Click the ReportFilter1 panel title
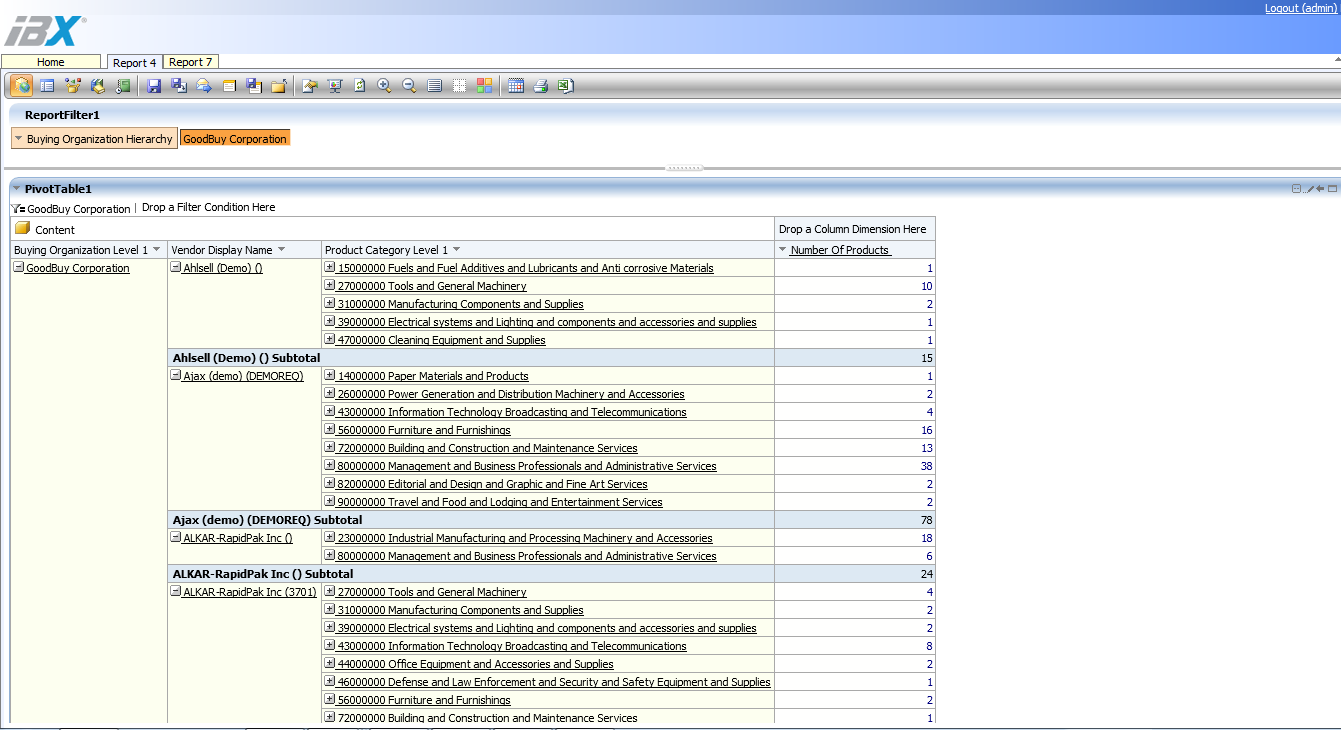The height and width of the screenshot is (730, 1341). (62, 115)
